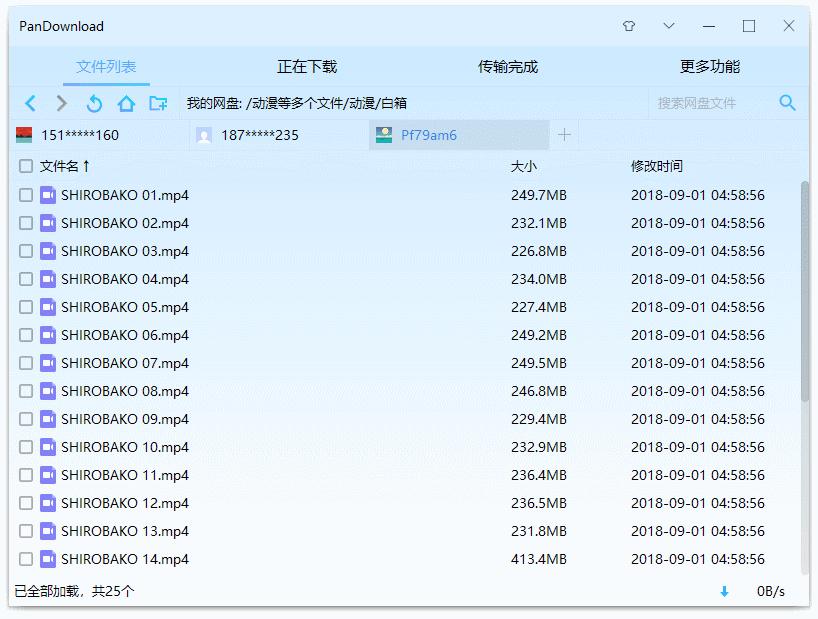
Task: Click the blue download speed arrow icon
Action: click(x=723, y=592)
